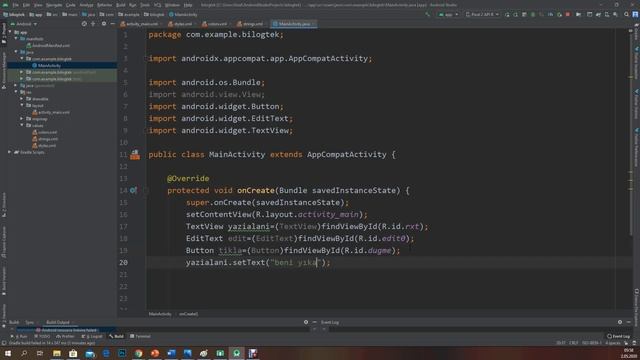Open File Explorer from taskbar
This screenshot has width=640, height=360.
click(x=57, y=353)
